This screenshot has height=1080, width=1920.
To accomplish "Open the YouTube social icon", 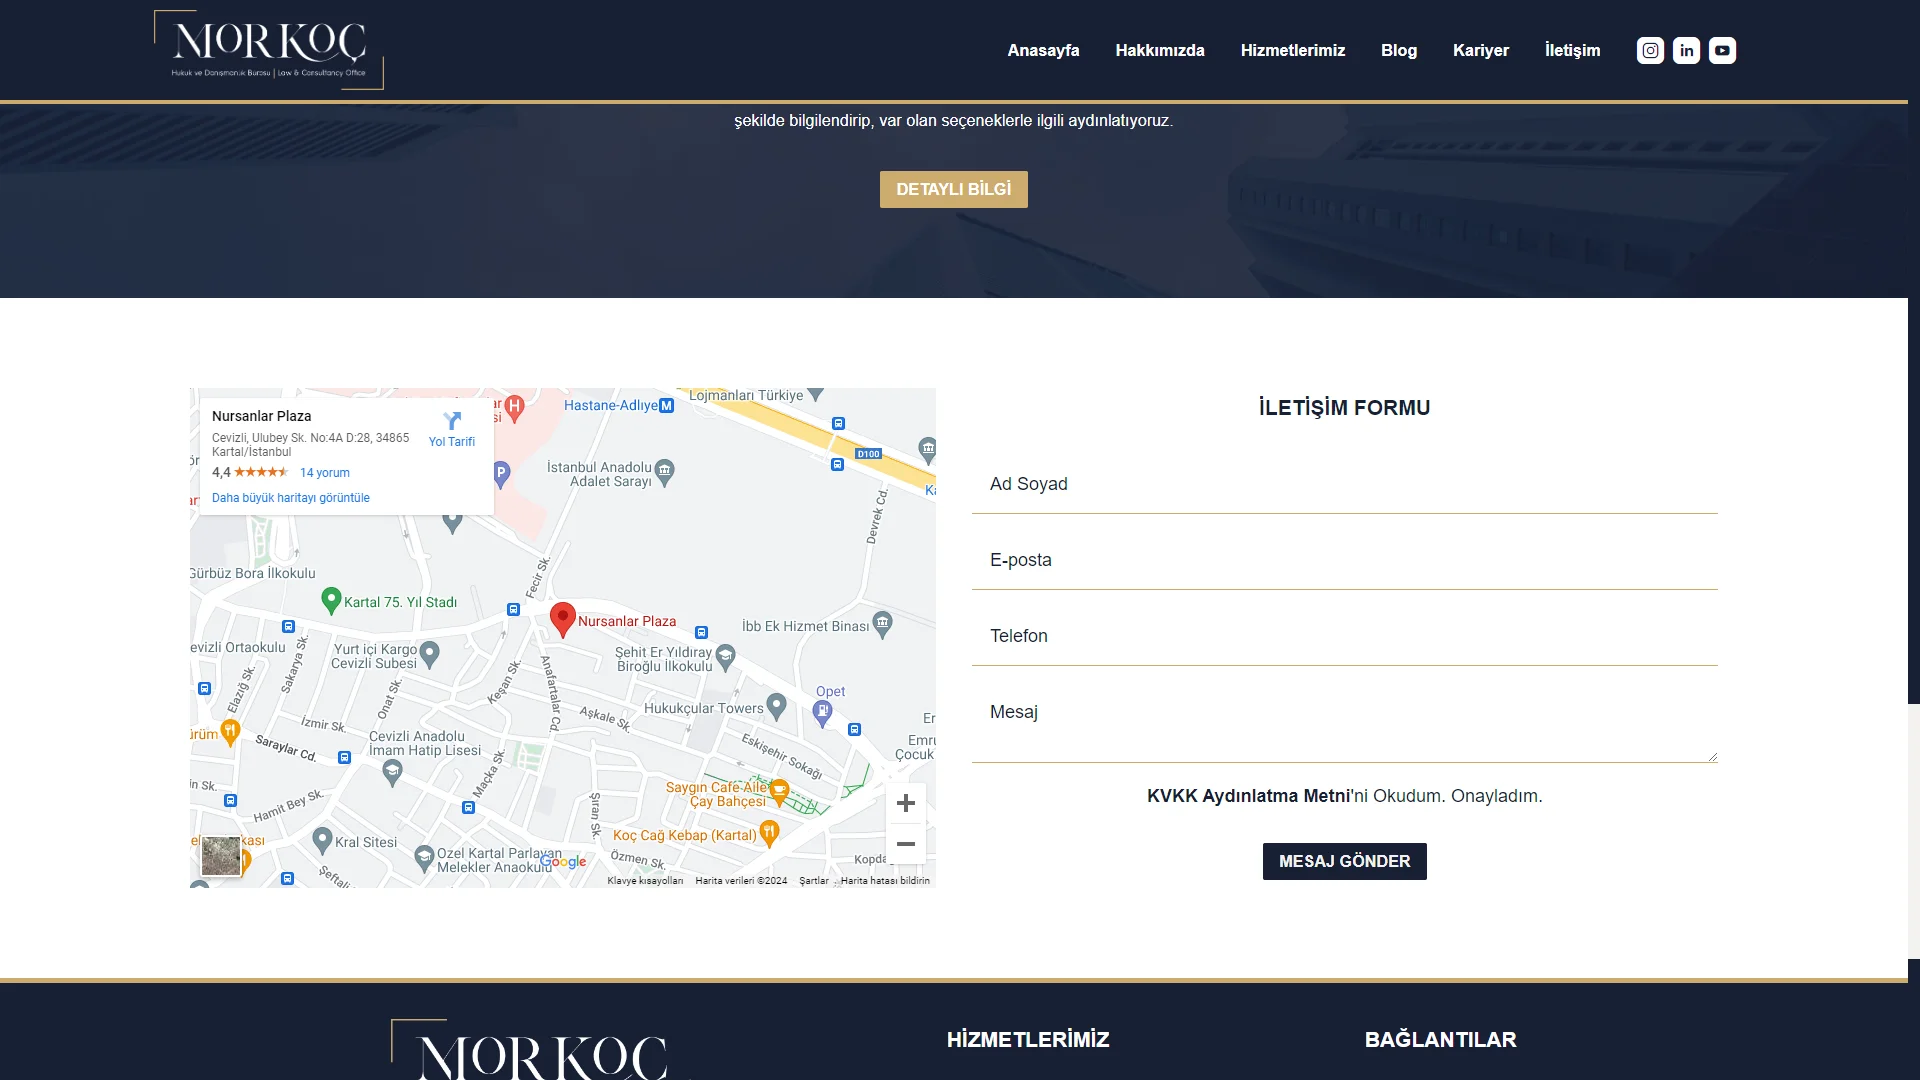I will click(x=1722, y=50).
